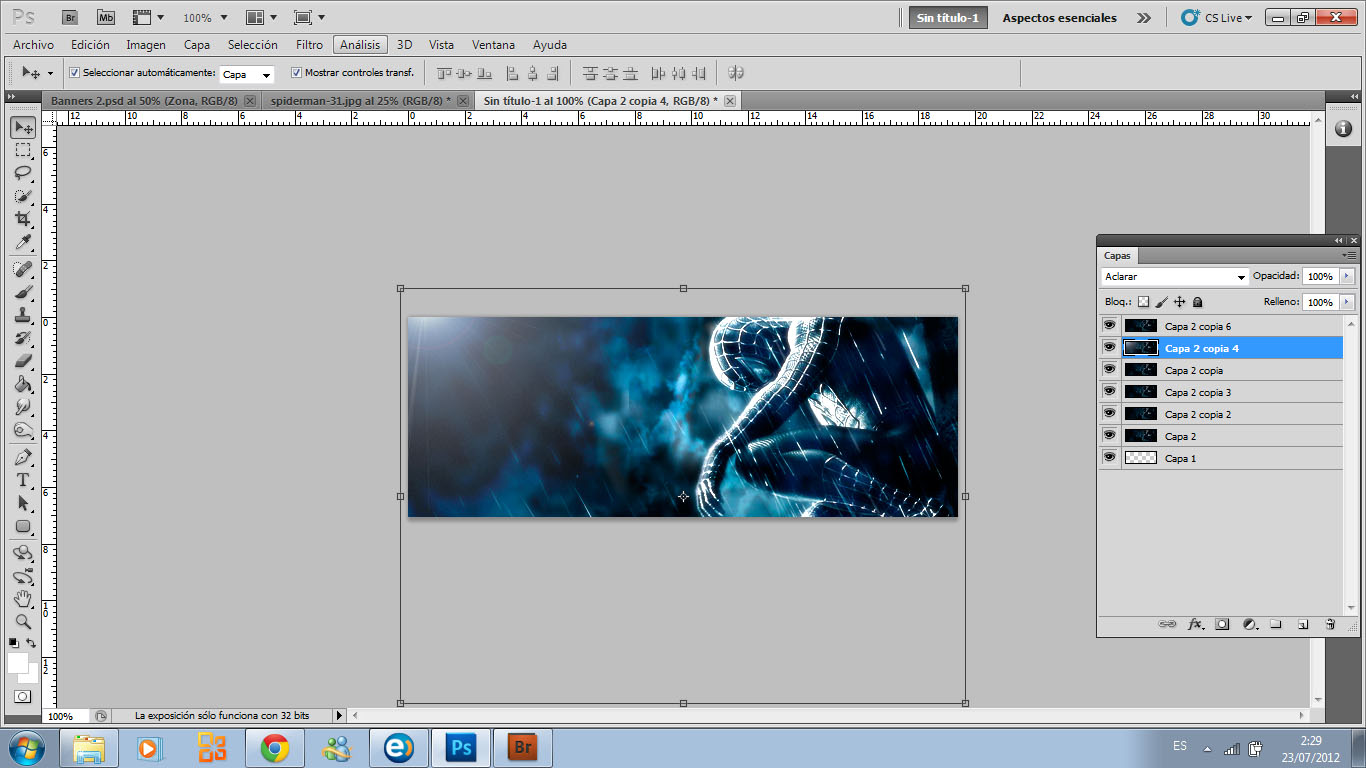Open the Opacidad slider arrow
The image size is (1366, 768).
coord(1346,276)
